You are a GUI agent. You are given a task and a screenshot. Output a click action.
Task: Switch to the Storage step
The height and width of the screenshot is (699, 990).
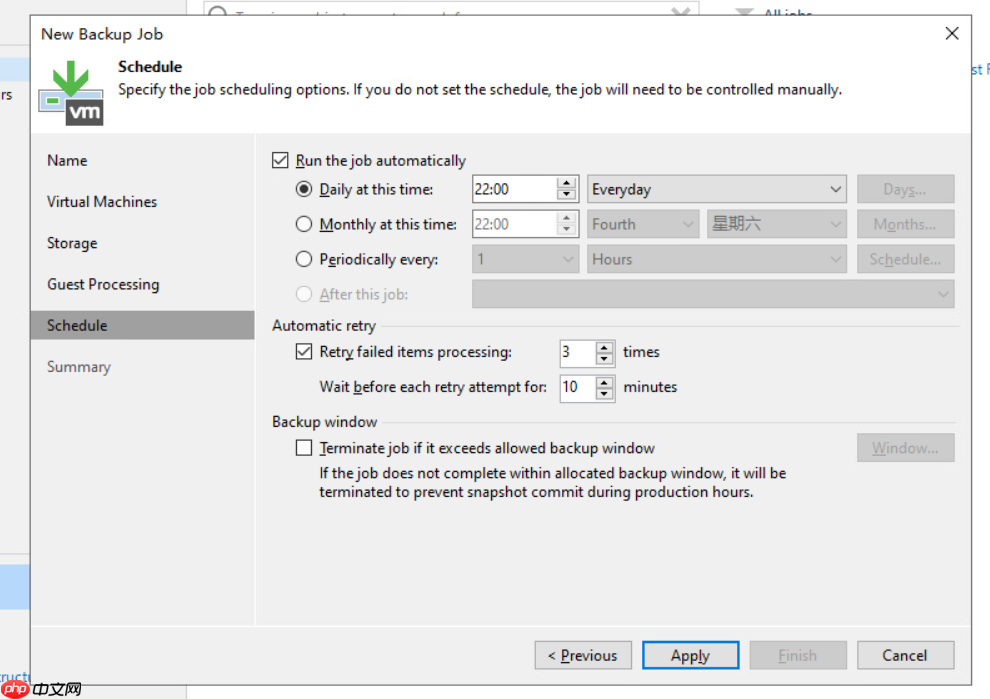pos(72,243)
